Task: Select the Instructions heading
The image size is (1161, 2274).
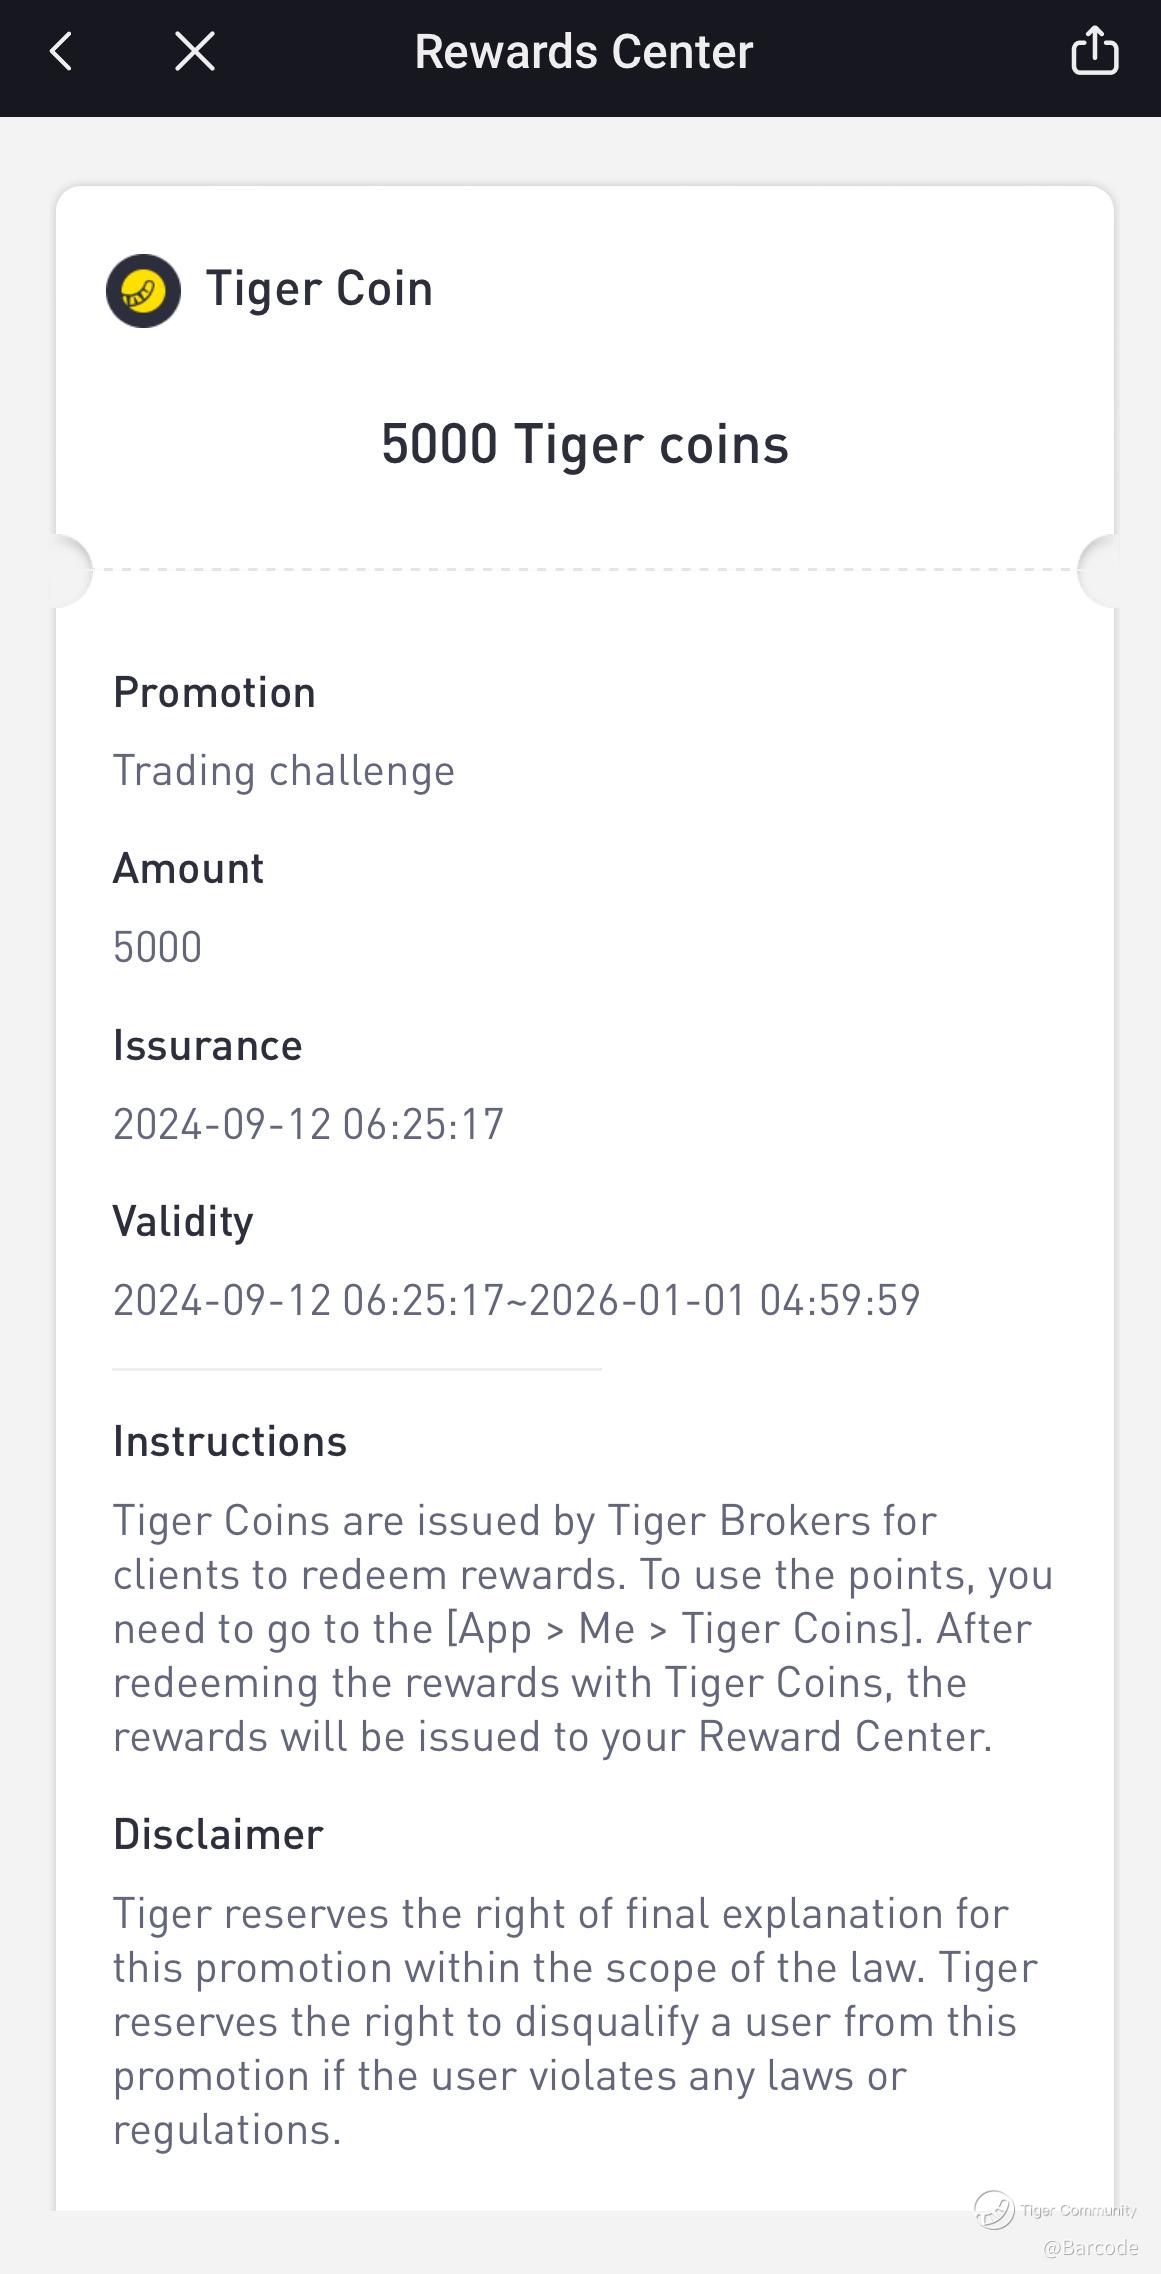Action: (x=230, y=1442)
